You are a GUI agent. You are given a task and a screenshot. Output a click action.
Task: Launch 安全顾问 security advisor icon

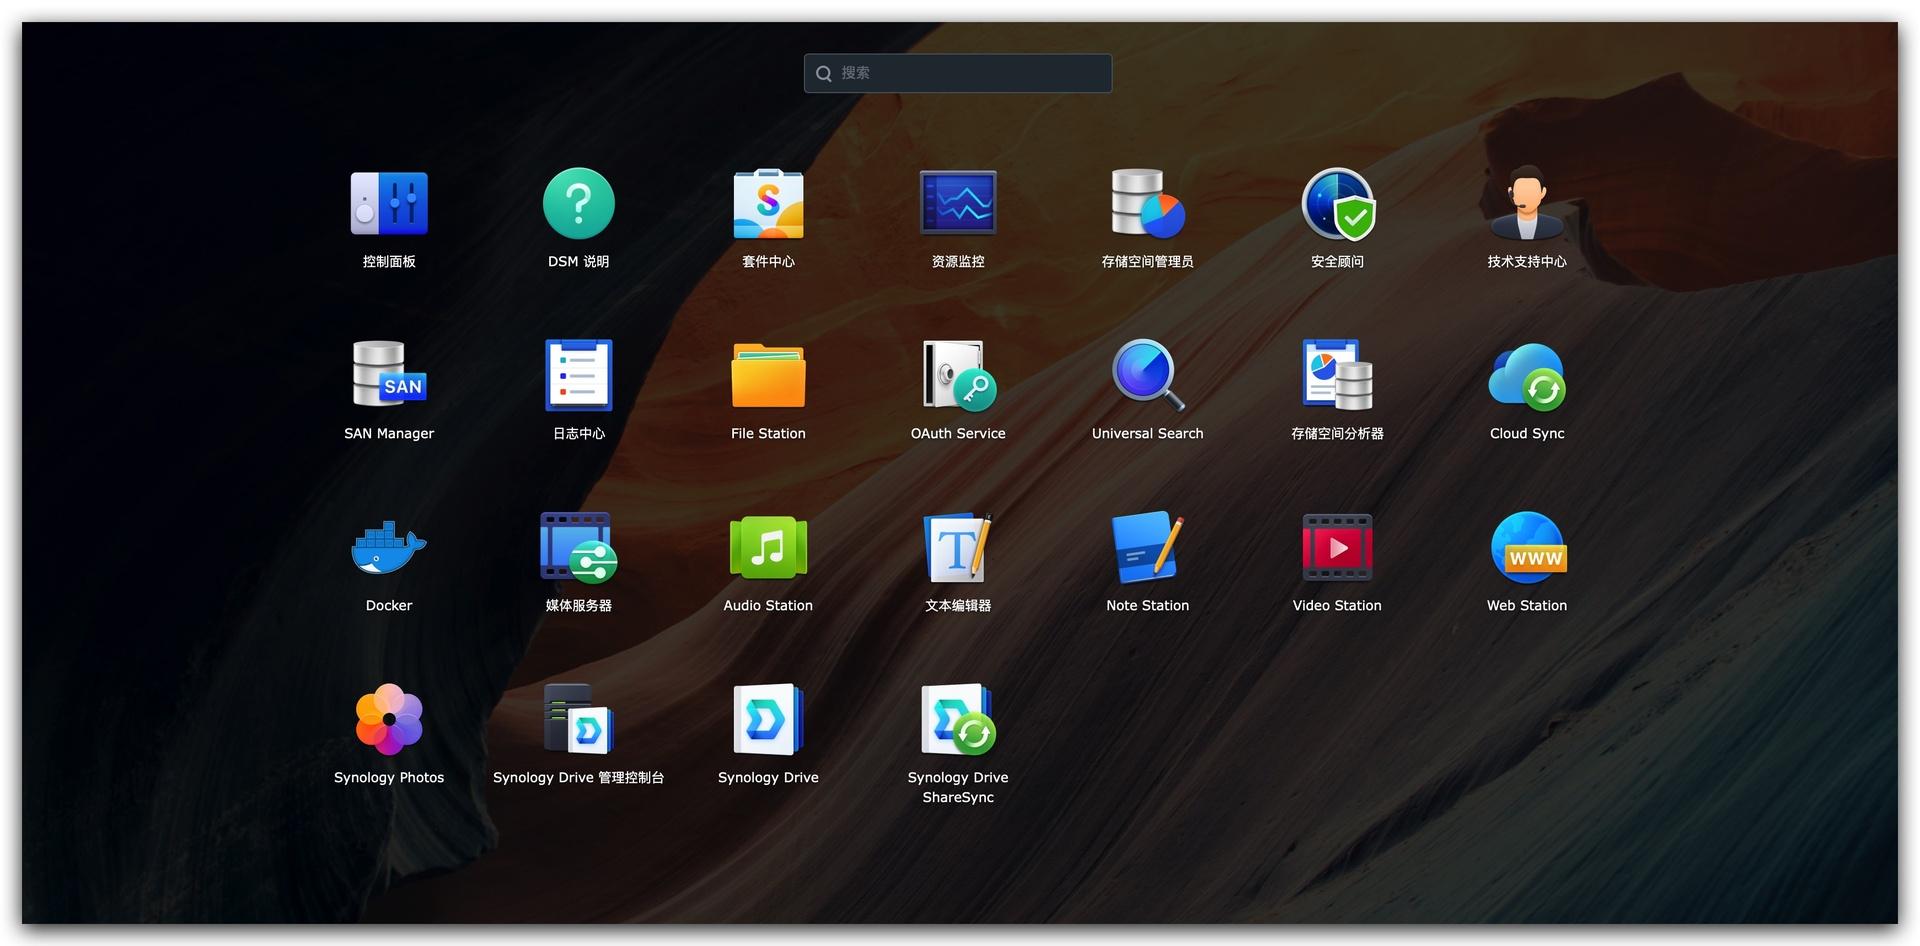point(1338,203)
